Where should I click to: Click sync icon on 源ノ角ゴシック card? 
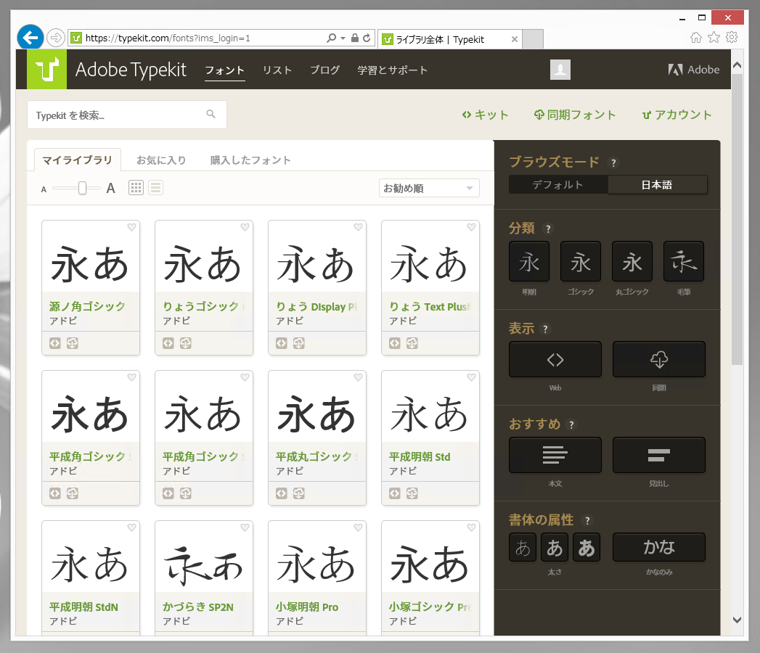72,343
